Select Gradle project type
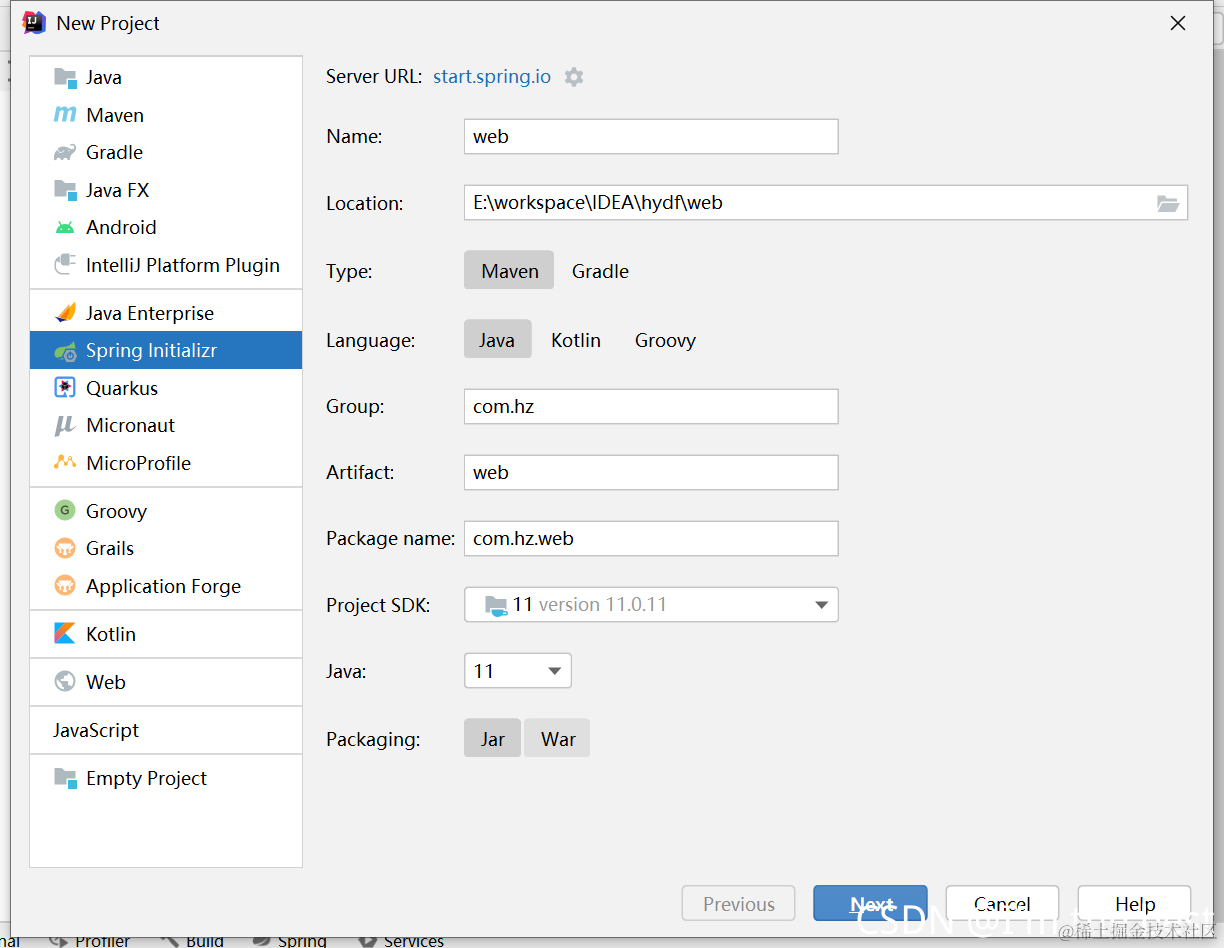This screenshot has width=1224, height=948. [x=600, y=271]
